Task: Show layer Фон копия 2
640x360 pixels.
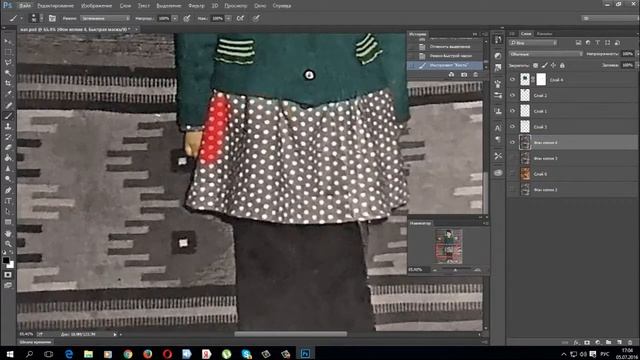Action: pyautogui.click(x=513, y=189)
